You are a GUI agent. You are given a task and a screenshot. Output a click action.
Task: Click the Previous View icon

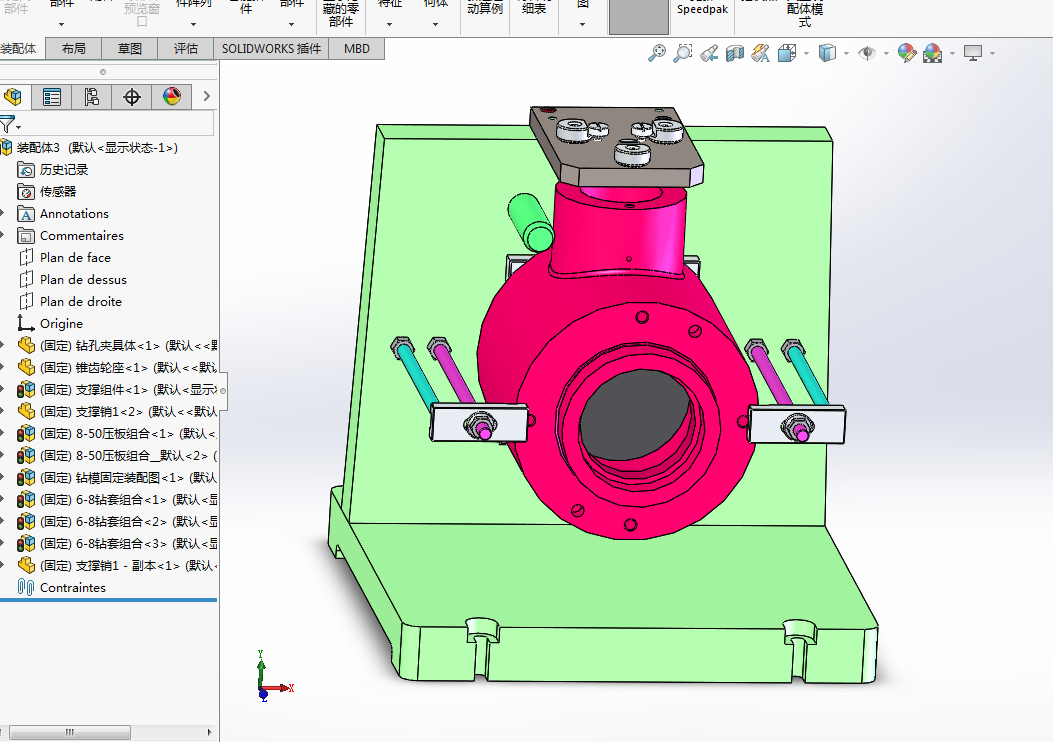click(709, 53)
